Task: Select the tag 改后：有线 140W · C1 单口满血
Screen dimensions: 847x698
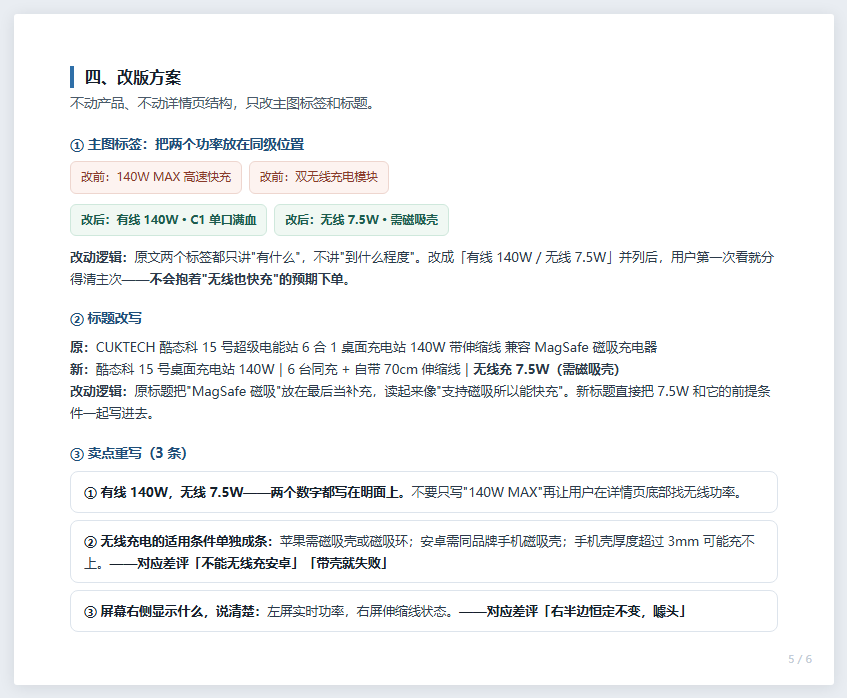Action: click(x=169, y=220)
